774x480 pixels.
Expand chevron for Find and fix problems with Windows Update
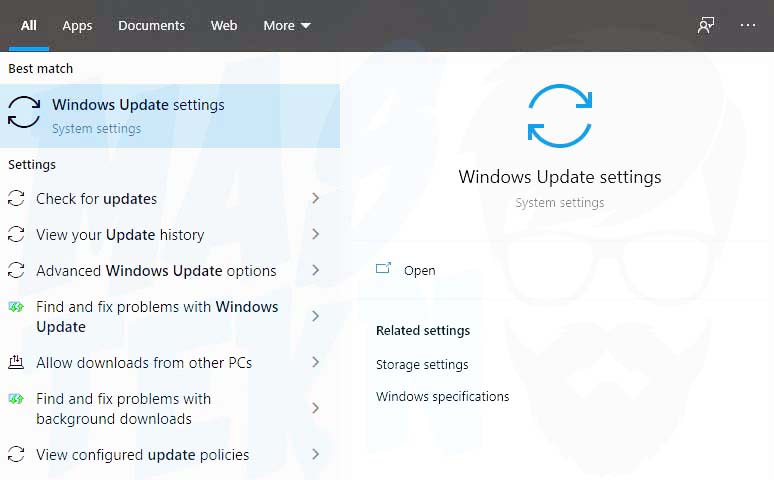315,317
